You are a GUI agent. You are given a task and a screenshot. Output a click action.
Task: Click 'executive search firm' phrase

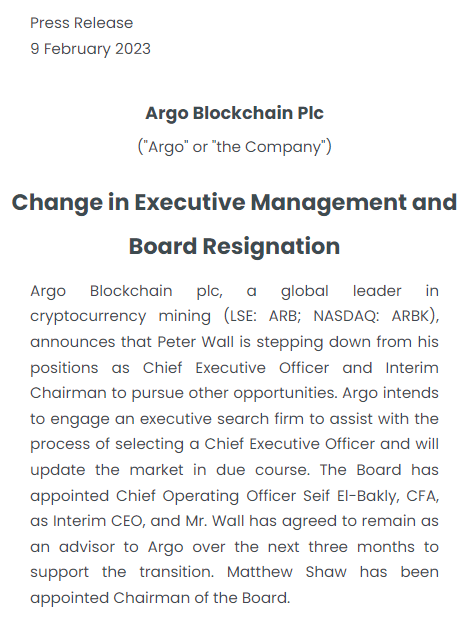[x=222, y=419]
